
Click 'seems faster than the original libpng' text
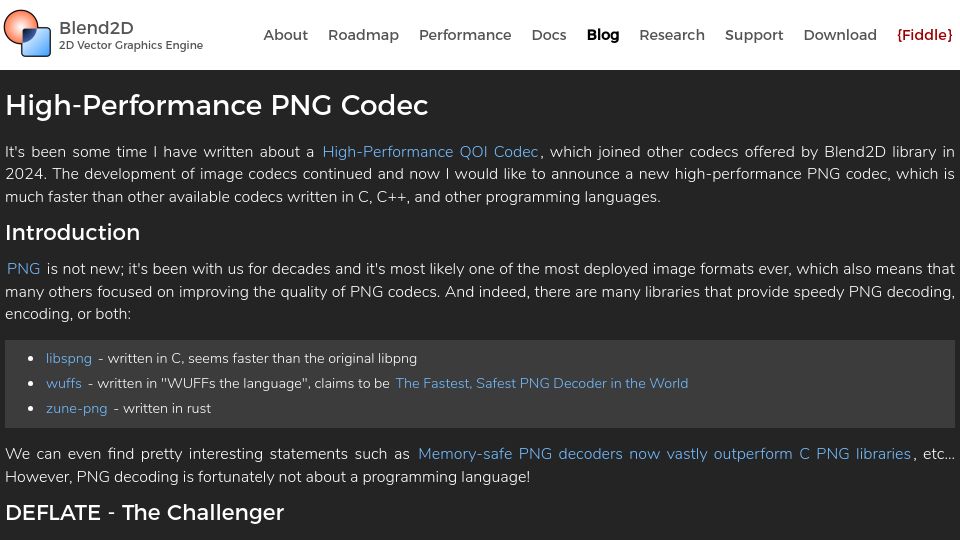click(x=302, y=358)
